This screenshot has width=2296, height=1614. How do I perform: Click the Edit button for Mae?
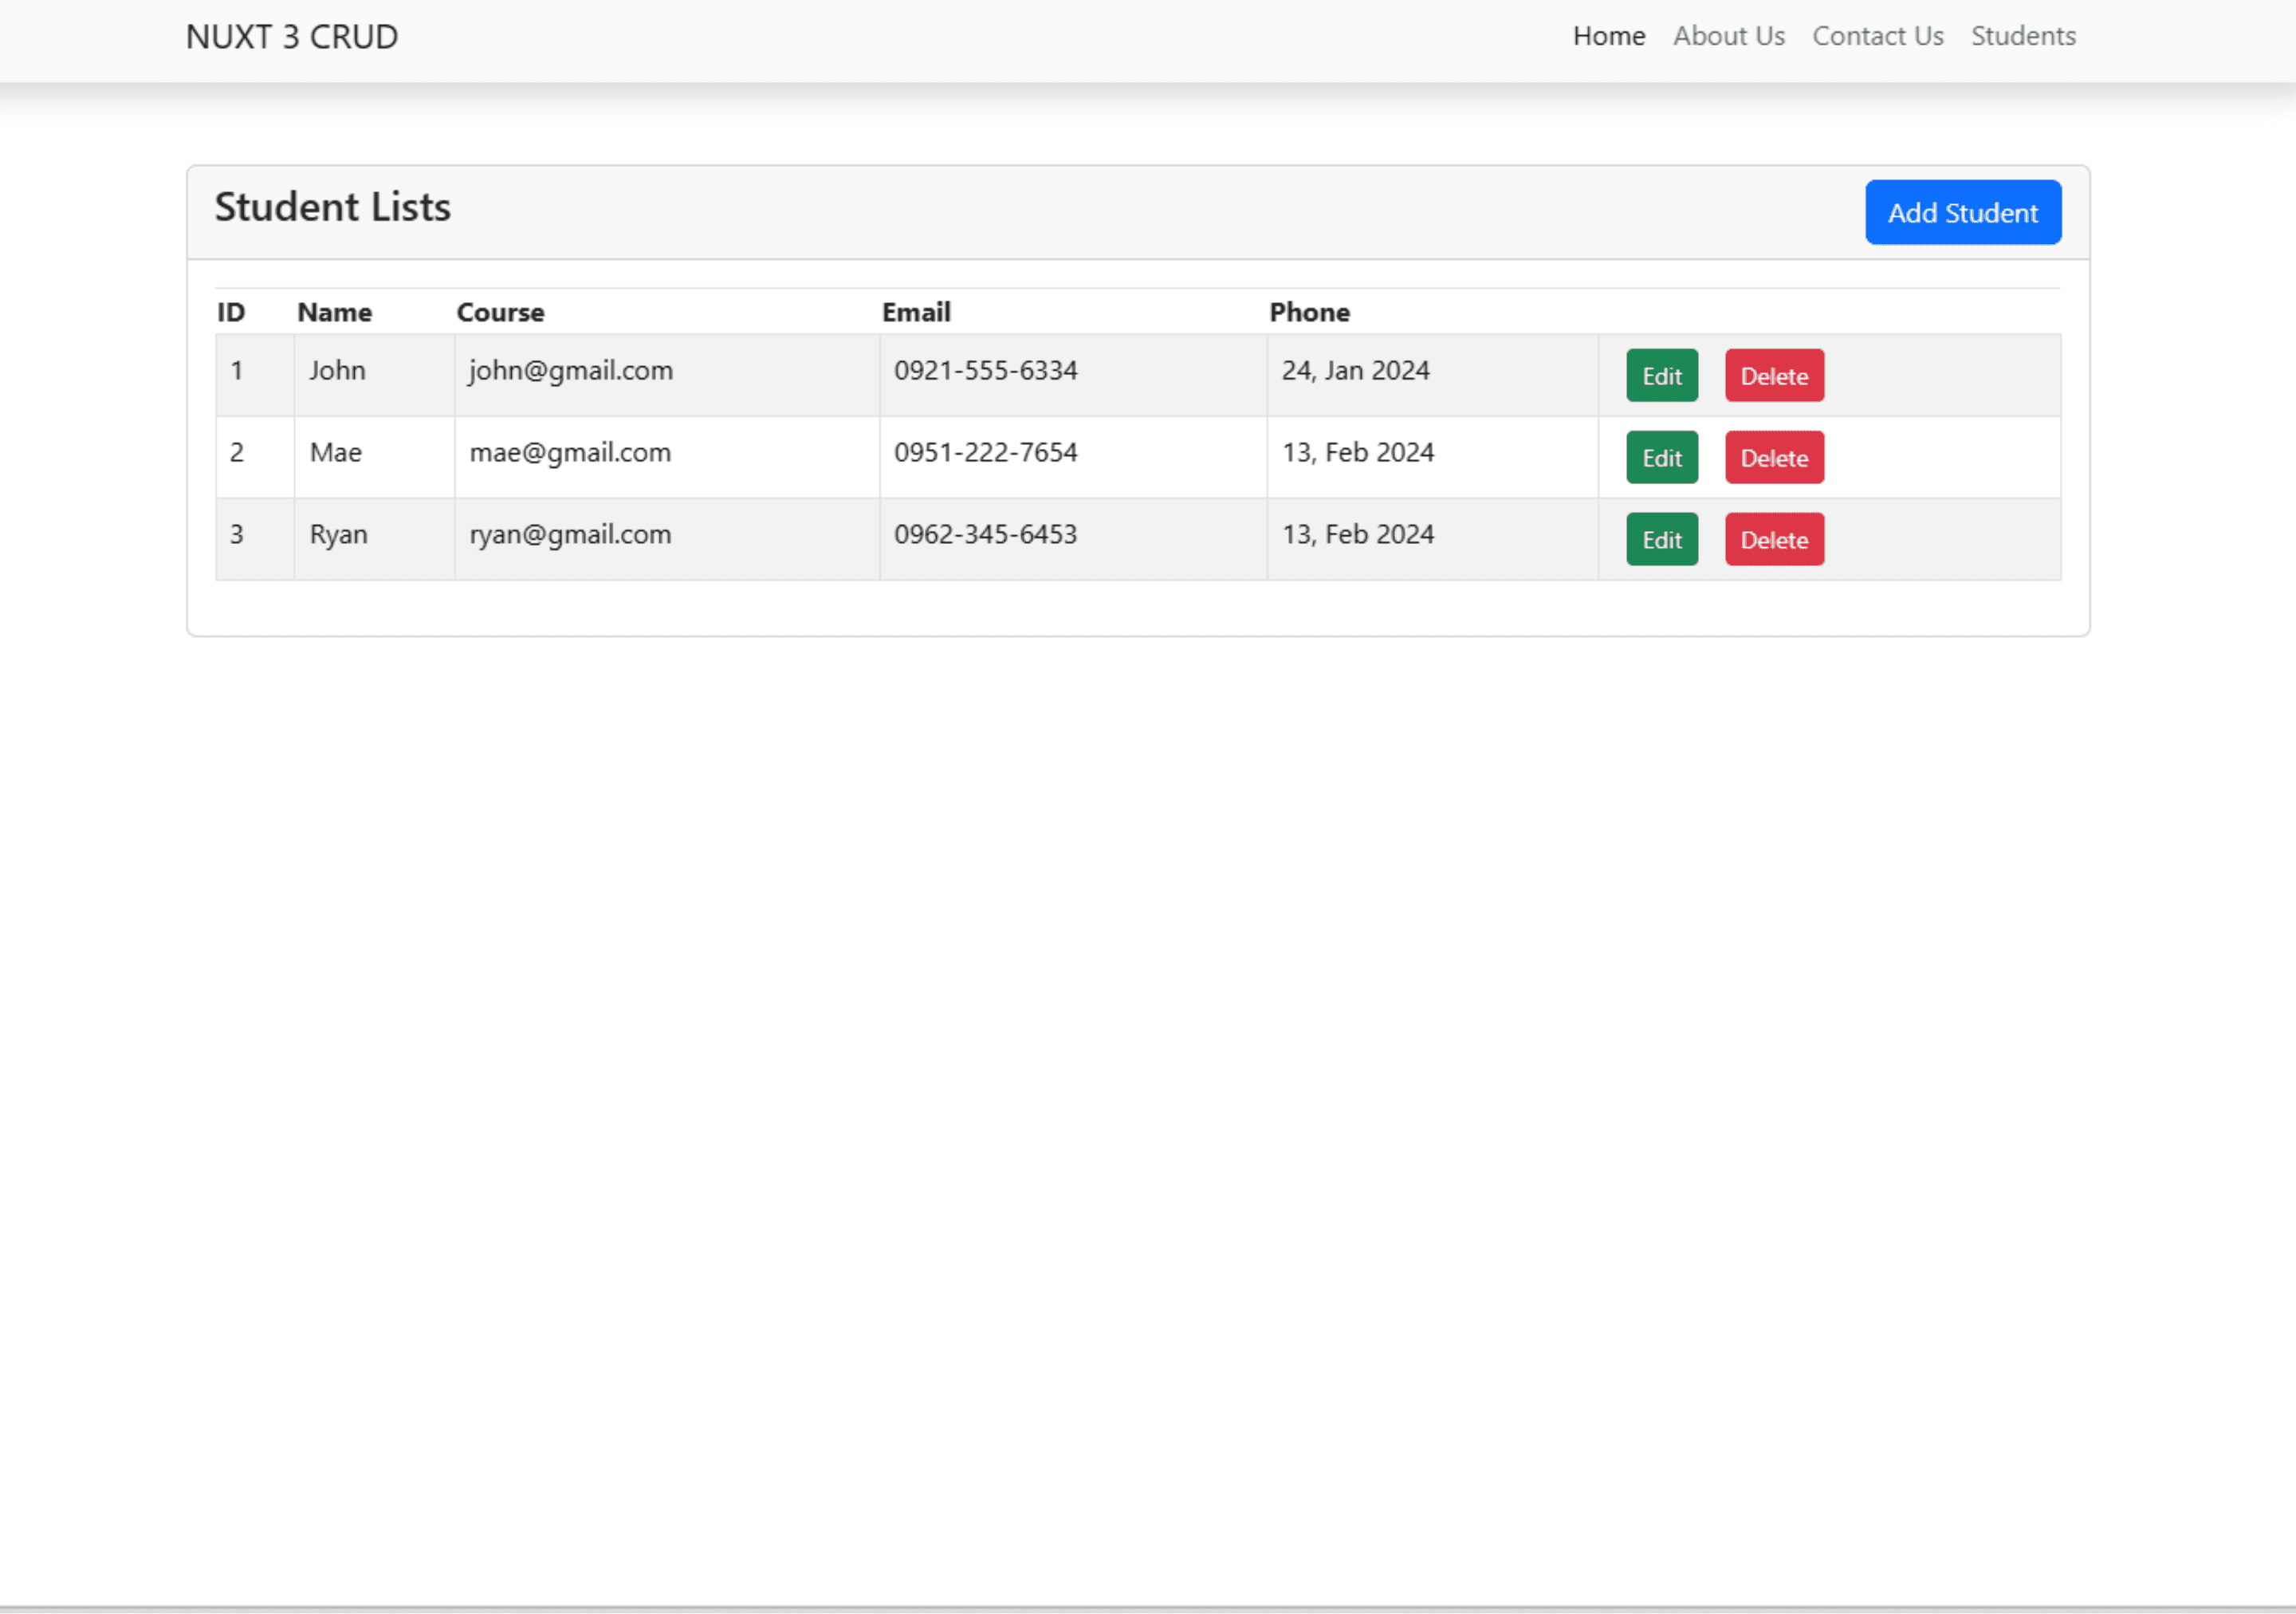pos(1661,458)
